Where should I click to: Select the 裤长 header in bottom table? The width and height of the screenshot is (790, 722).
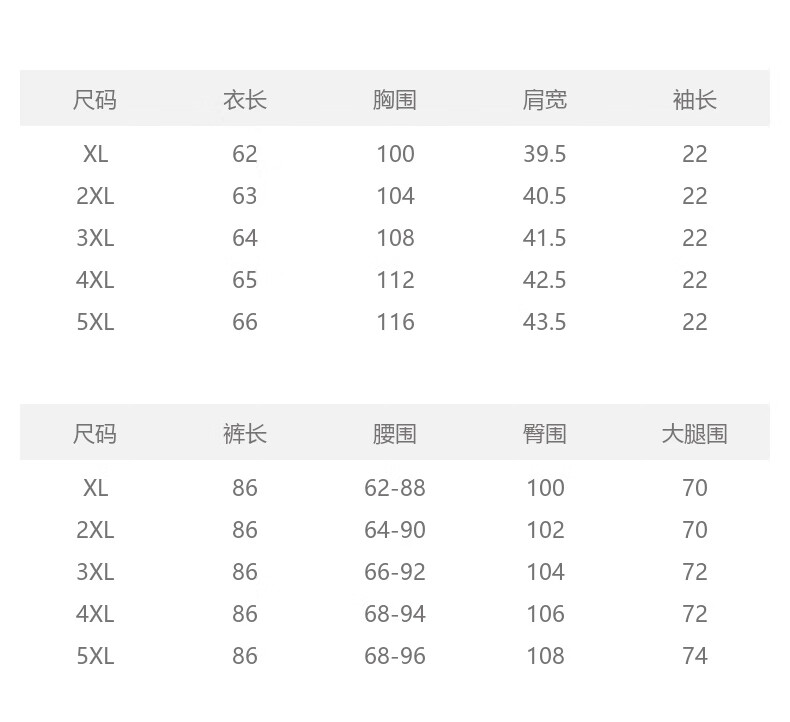pyautogui.click(x=245, y=434)
